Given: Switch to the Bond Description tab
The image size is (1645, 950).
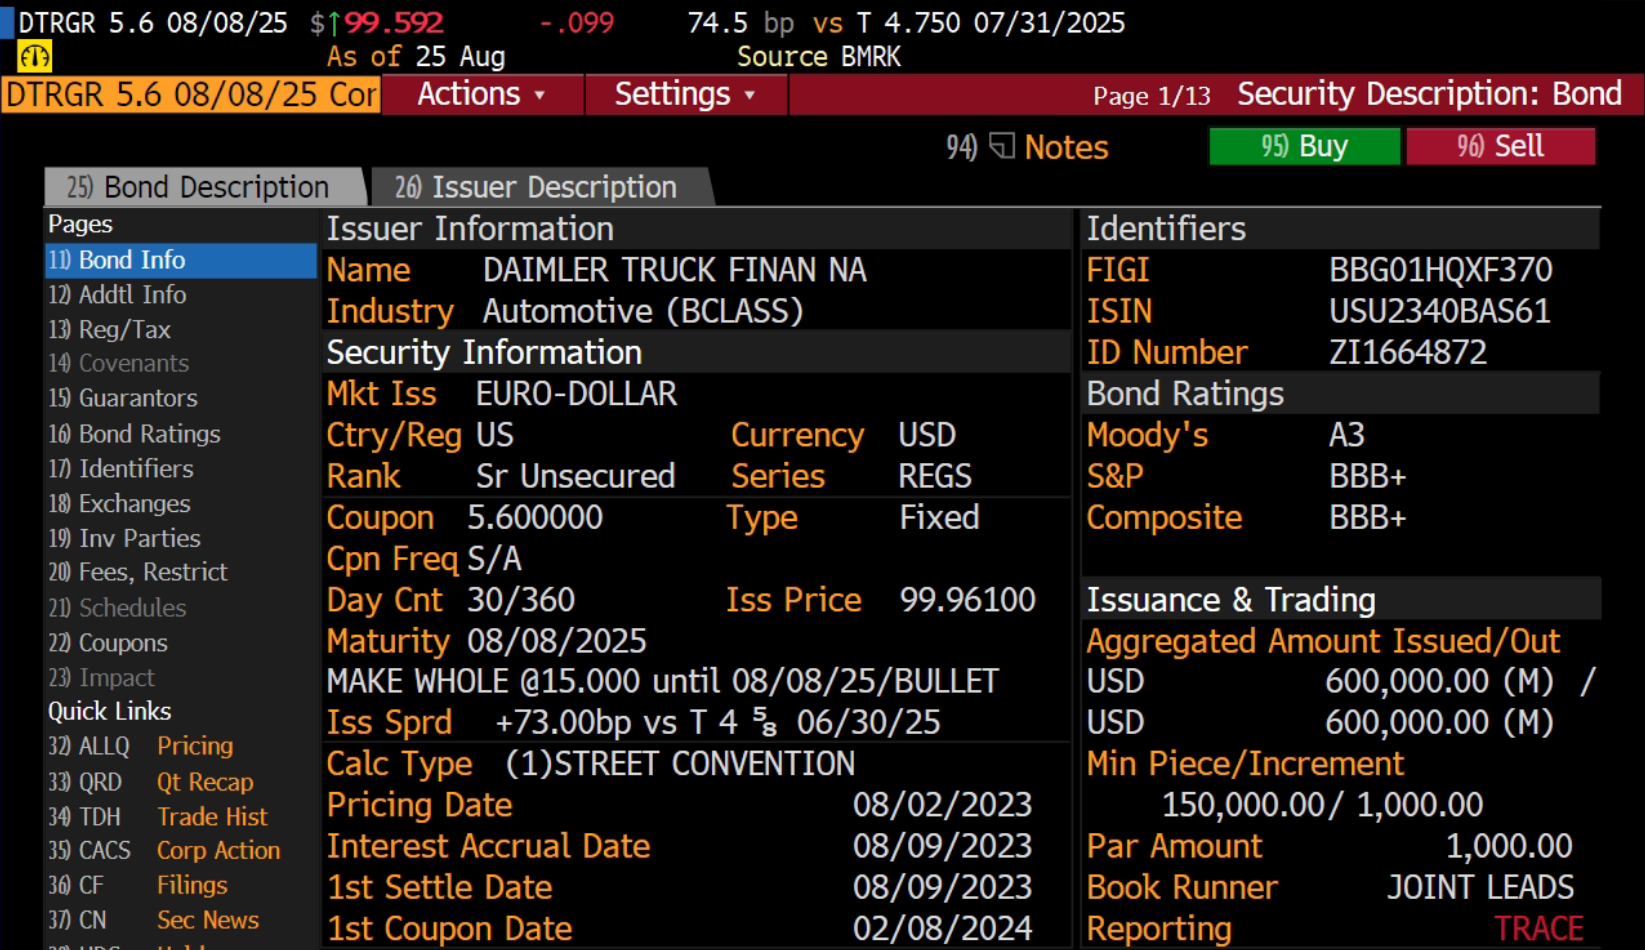Looking at the screenshot, I should 203,187.
